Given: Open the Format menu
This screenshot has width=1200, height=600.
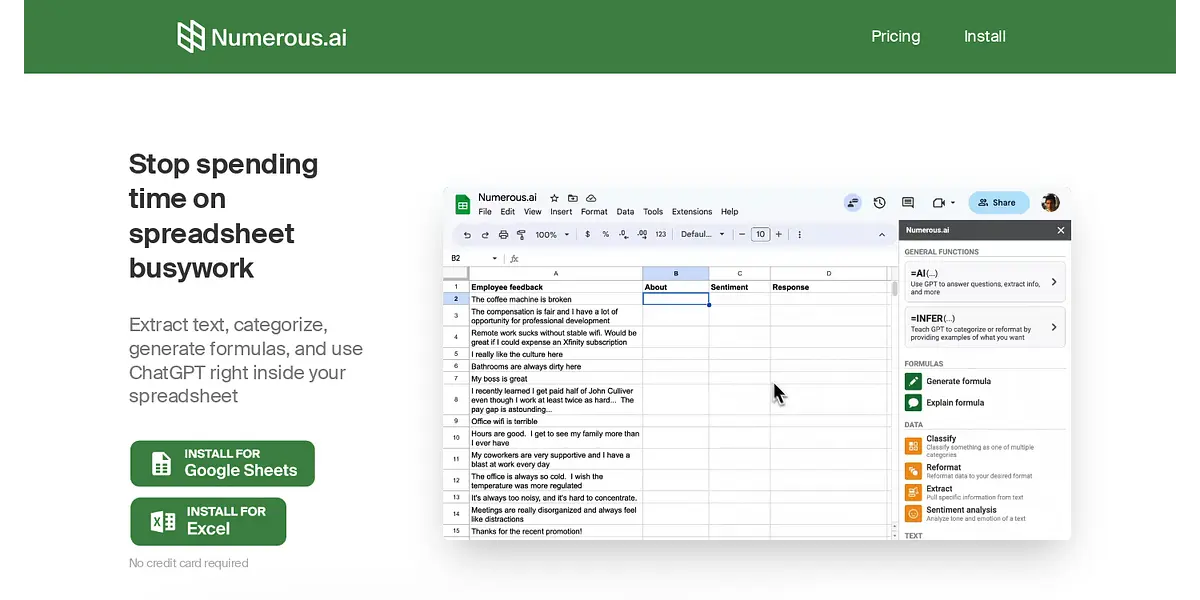Looking at the screenshot, I should pyautogui.click(x=594, y=212).
